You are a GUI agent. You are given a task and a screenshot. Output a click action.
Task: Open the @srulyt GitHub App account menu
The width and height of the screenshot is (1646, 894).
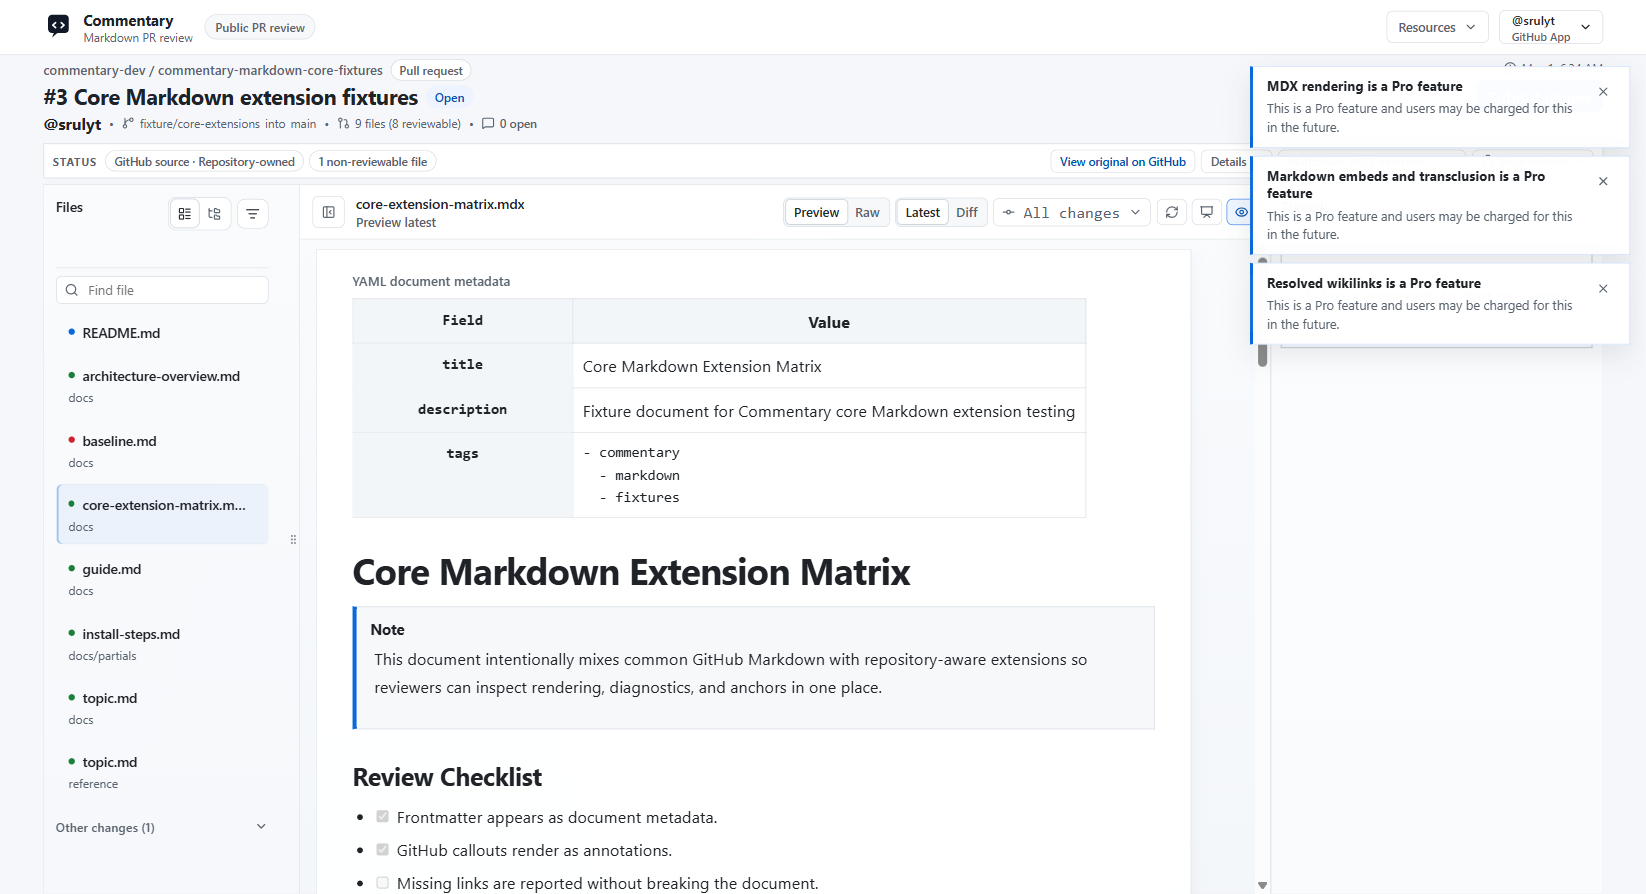pos(1550,27)
